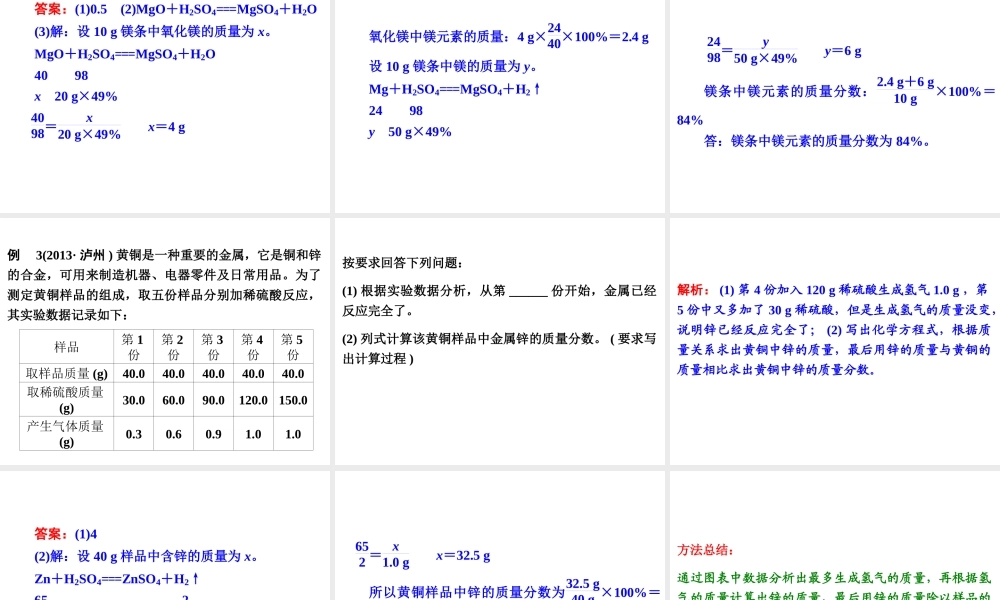This screenshot has height=600, width=1000.
Task: Open the slide with 答案 (1)4 zinc solution
Action: [x=165, y=536]
